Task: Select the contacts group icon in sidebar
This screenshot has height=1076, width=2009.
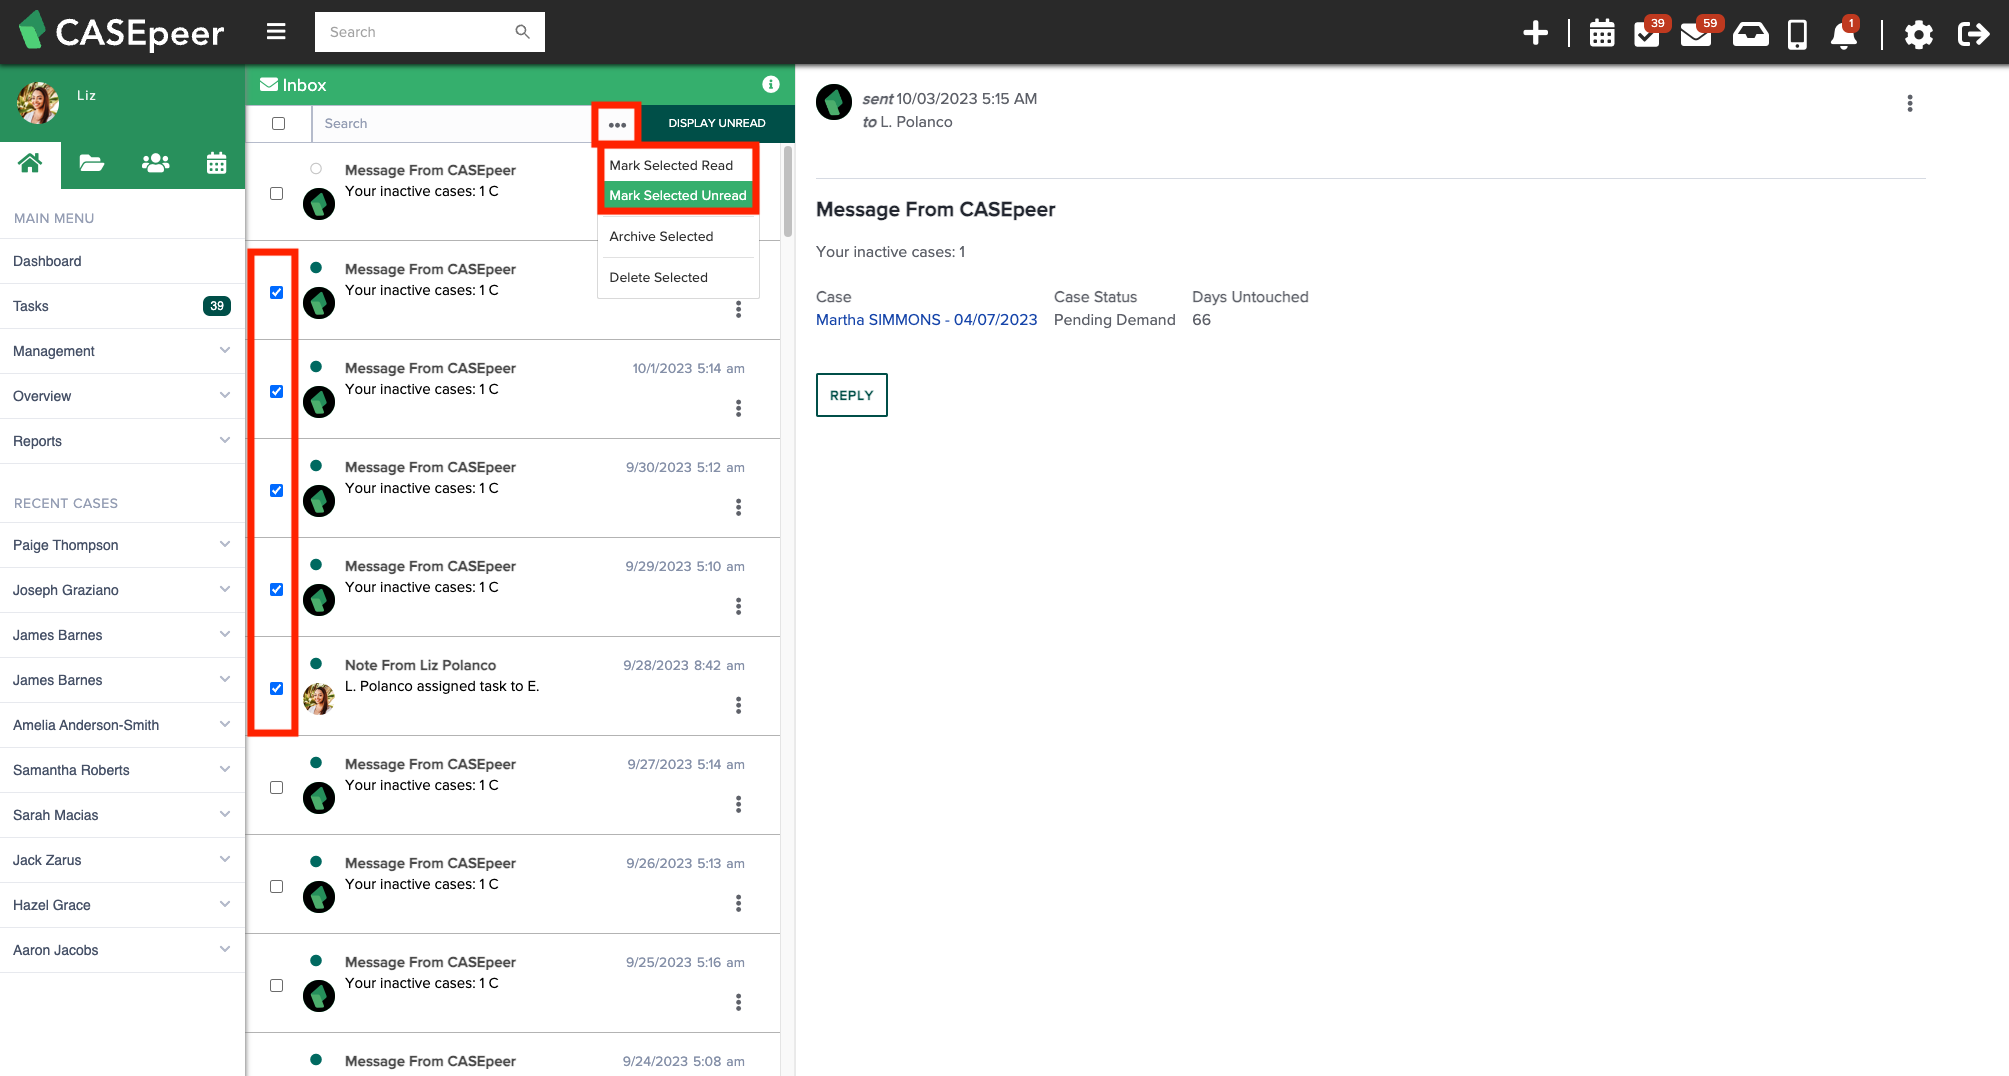Action: 155,163
